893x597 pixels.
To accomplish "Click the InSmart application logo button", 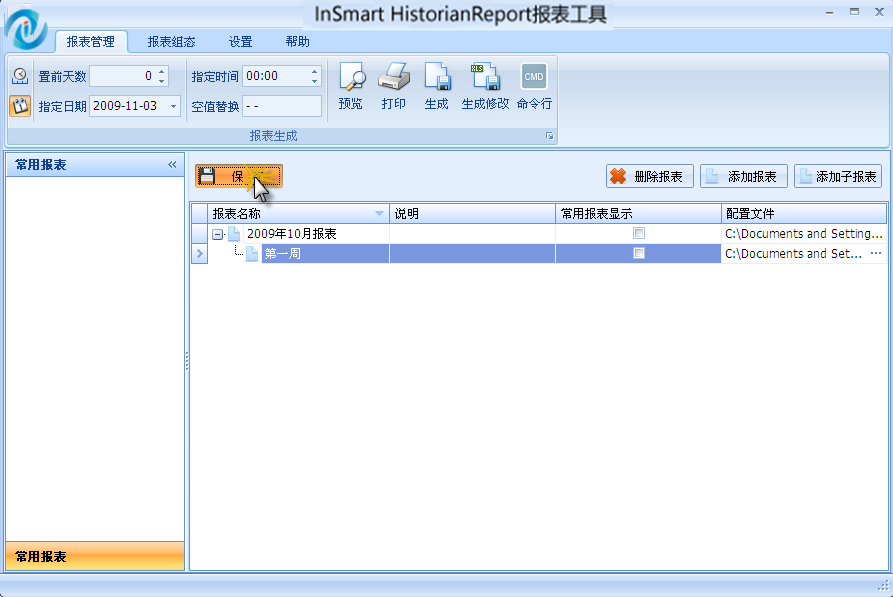I will [26, 28].
